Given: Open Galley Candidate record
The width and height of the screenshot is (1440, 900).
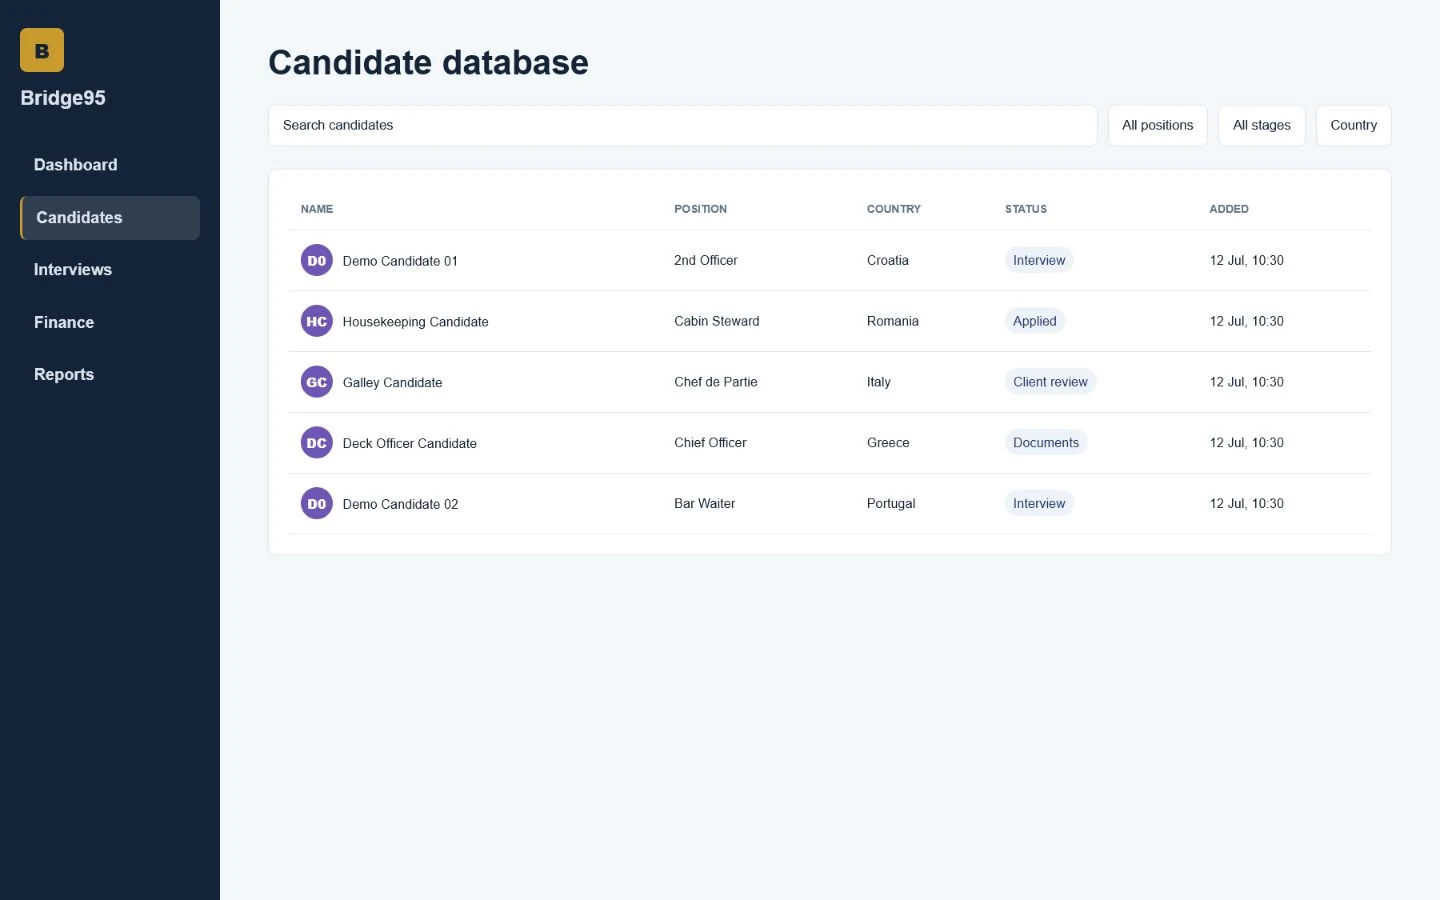Looking at the screenshot, I should click(x=392, y=383).
